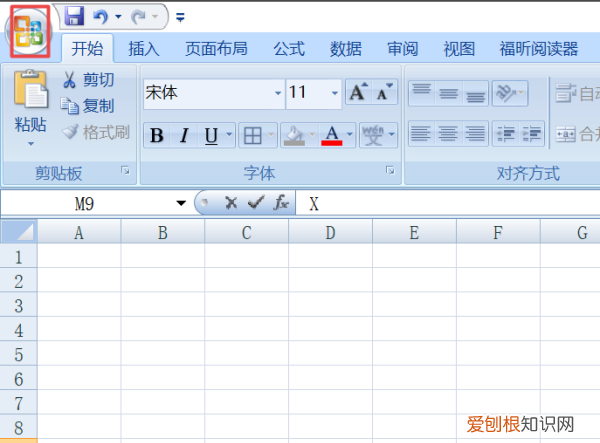Screen dimensions: 600x443
Task: Select the row 3 header
Action: (17, 305)
